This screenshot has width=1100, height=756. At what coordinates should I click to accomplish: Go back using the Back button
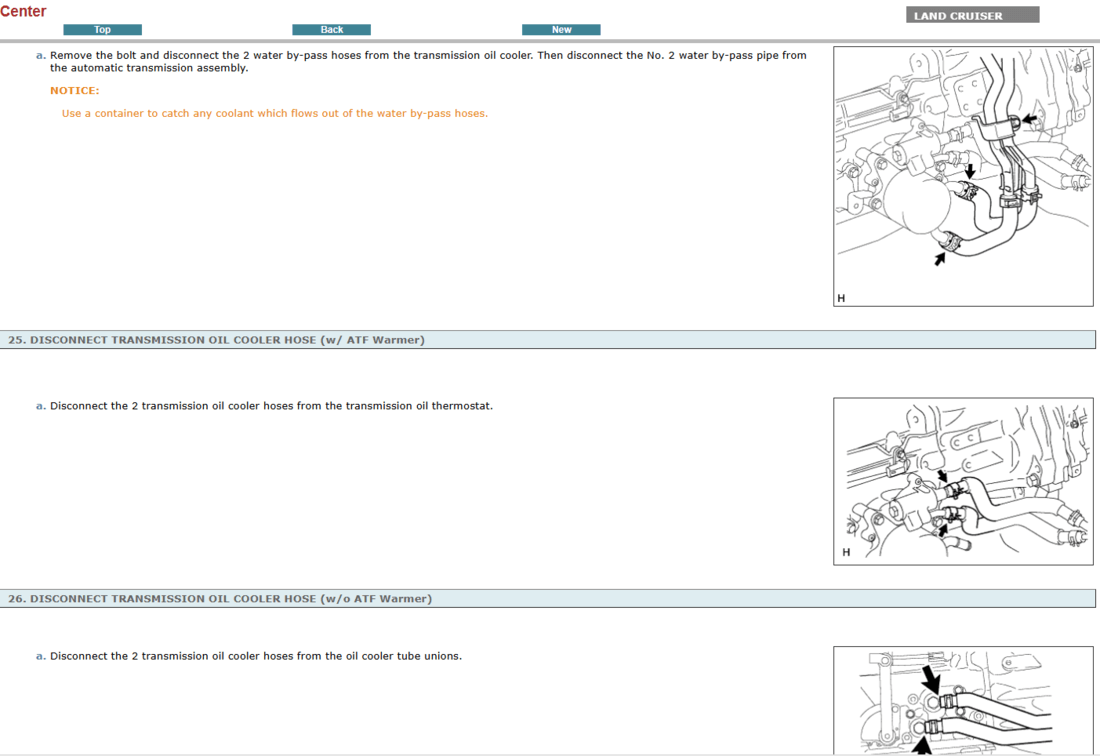pos(331,29)
